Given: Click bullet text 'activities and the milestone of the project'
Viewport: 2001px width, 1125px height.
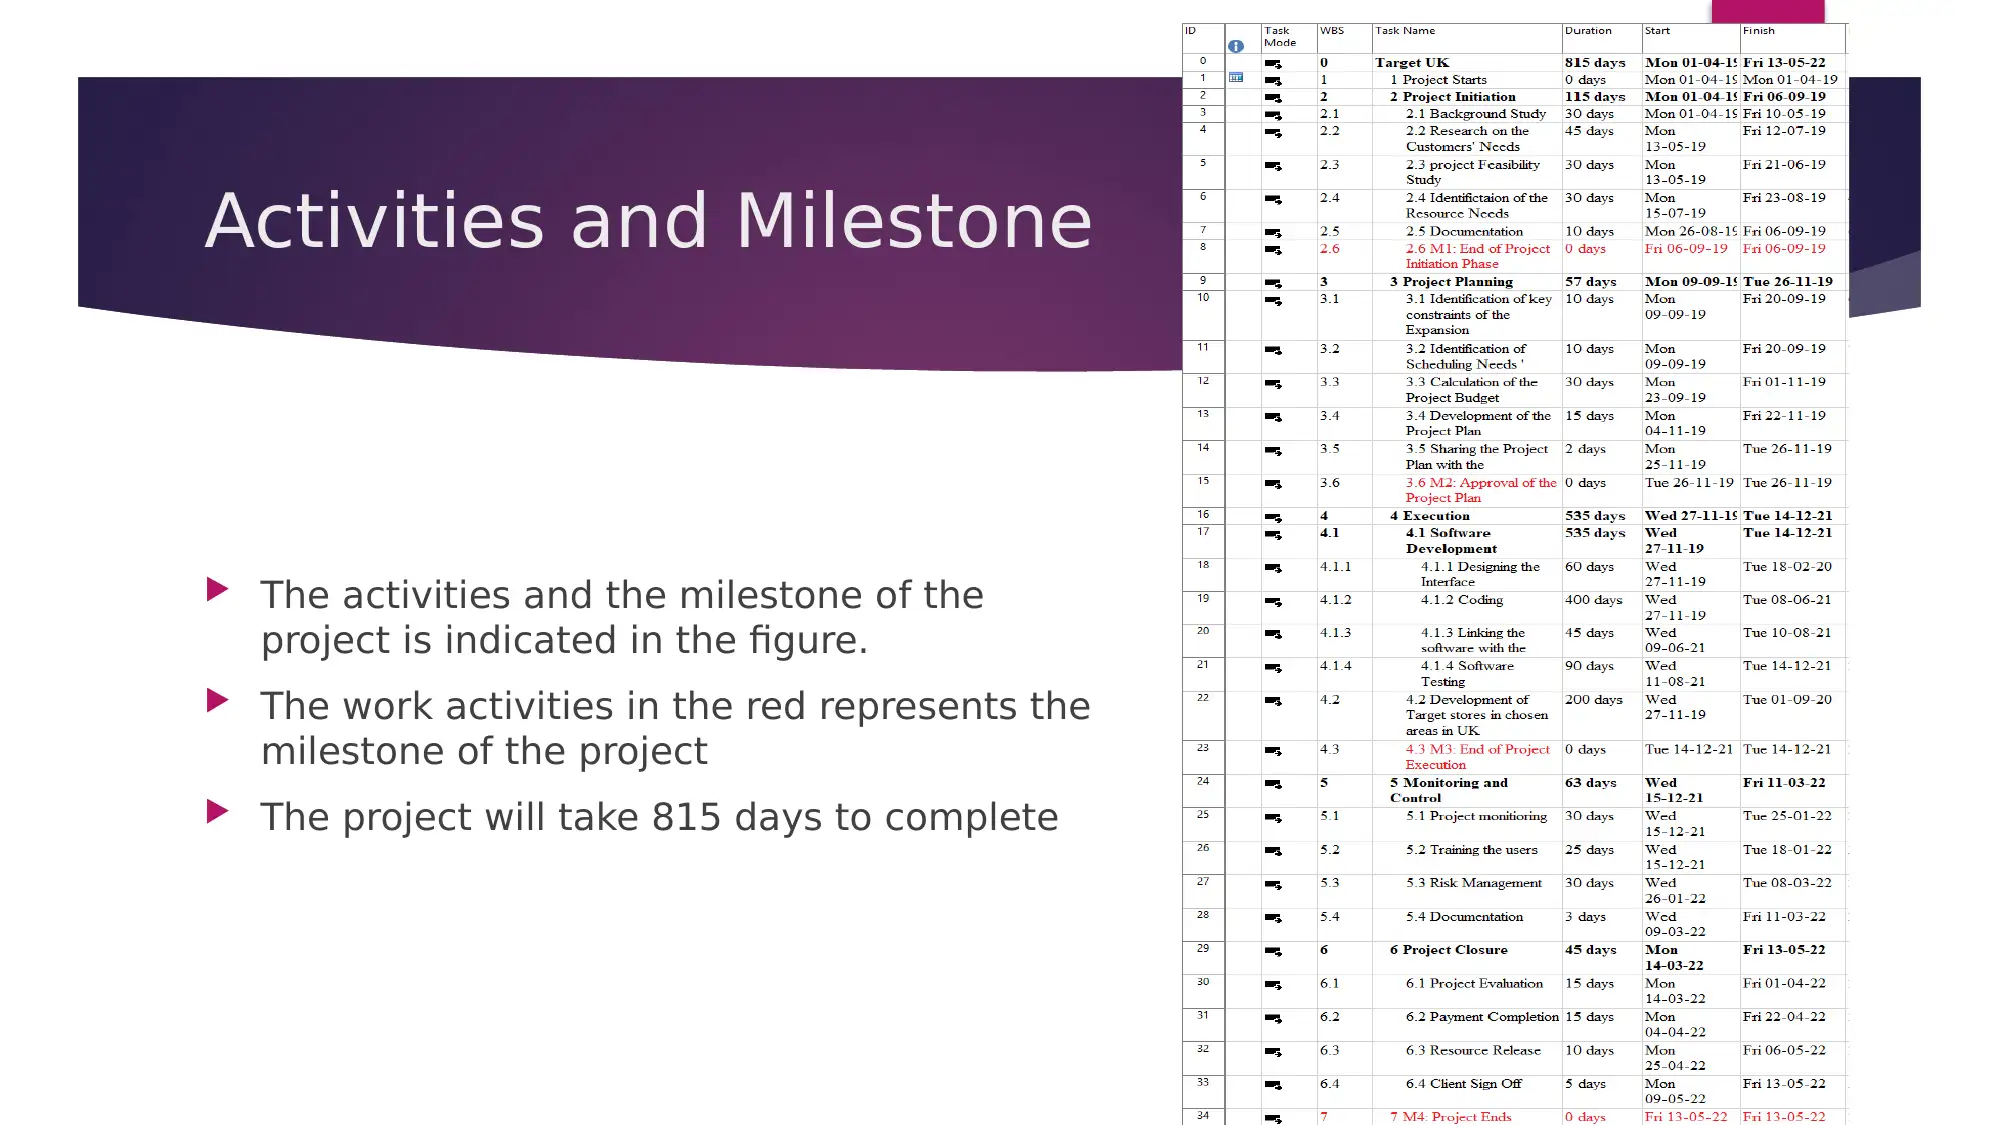Looking at the screenshot, I should coord(622,617).
